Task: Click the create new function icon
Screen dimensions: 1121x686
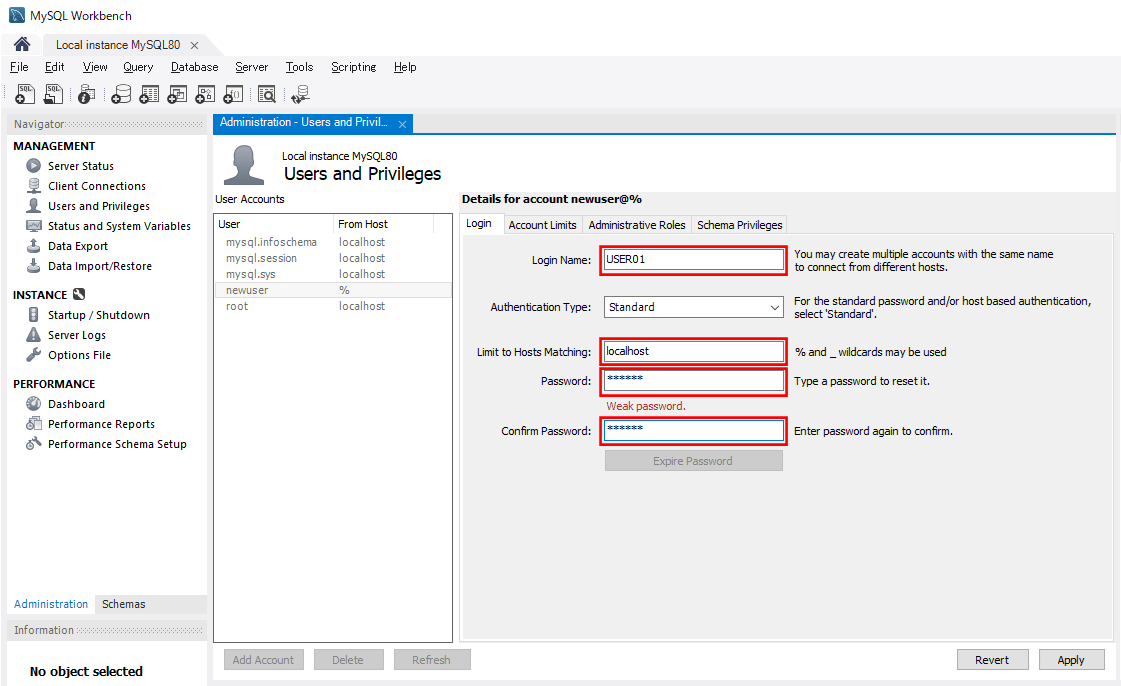Action: tap(233, 94)
